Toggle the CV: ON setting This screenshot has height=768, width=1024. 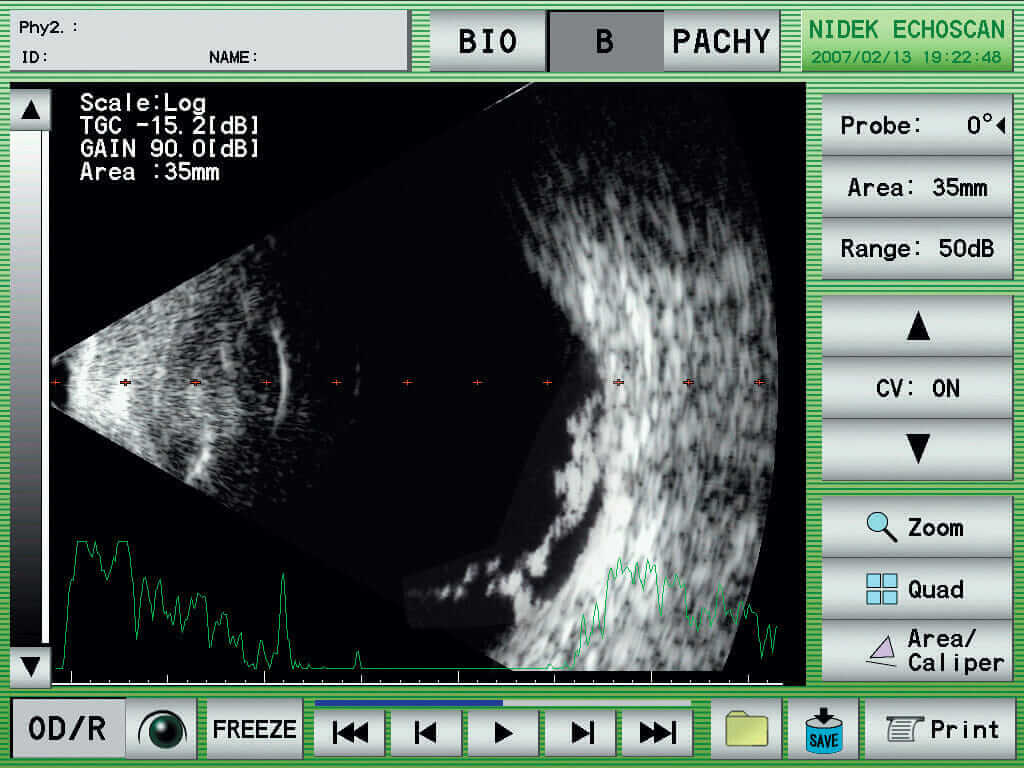[x=917, y=388]
